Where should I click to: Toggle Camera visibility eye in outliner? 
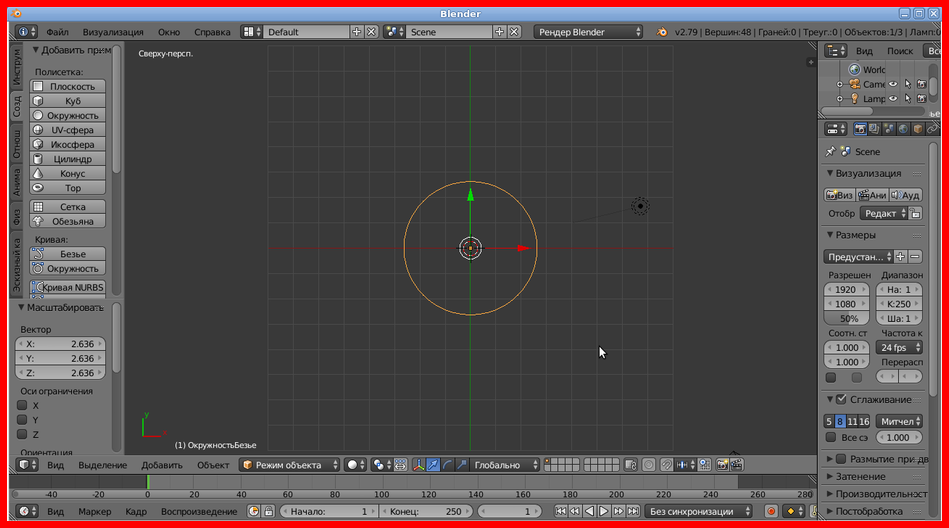click(893, 84)
